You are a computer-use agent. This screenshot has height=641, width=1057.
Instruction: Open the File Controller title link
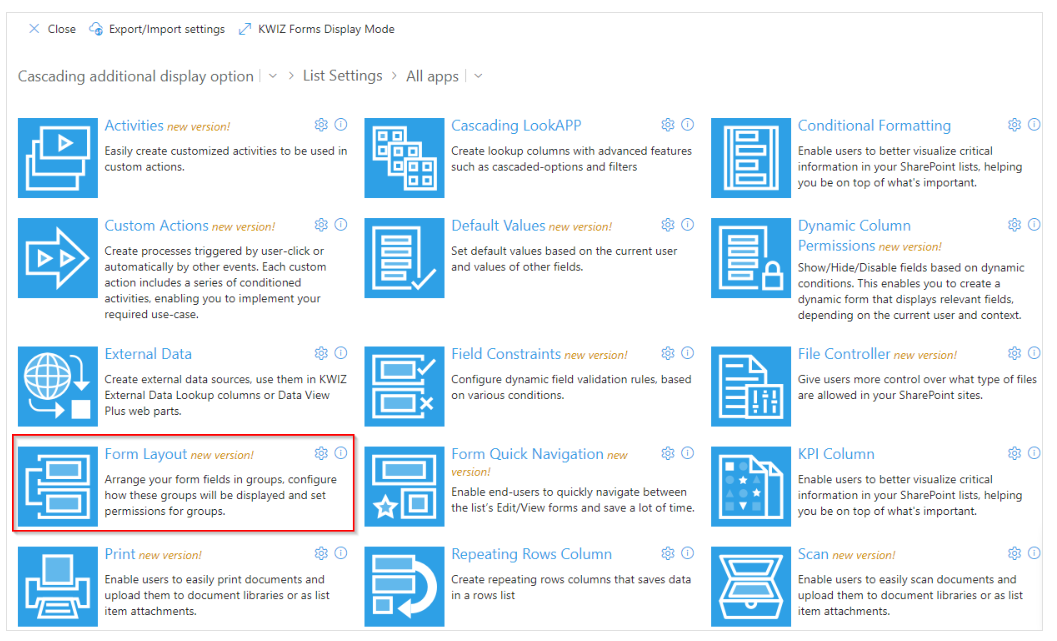pos(844,354)
